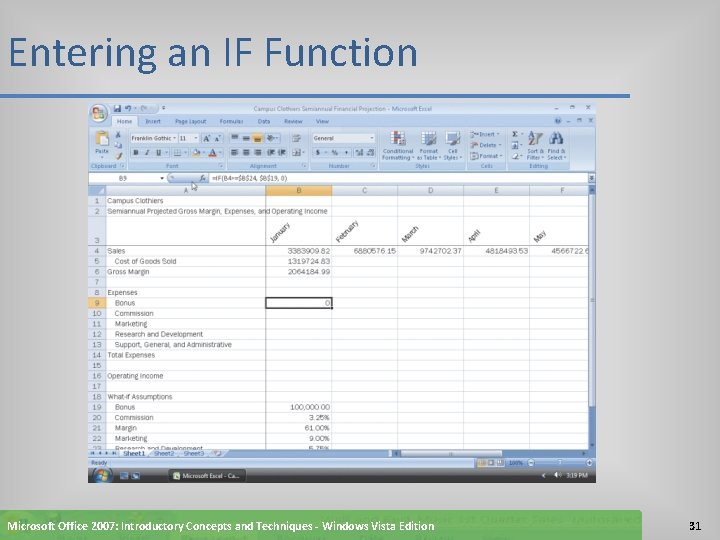The image size is (720, 540).
Task: Open the Cell Styles gallery
Action: [453, 146]
